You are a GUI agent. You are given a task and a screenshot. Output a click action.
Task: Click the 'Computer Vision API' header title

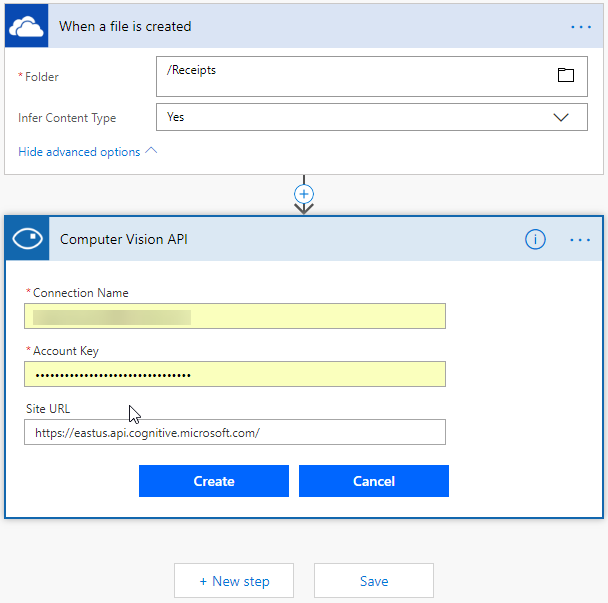coord(124,239)
